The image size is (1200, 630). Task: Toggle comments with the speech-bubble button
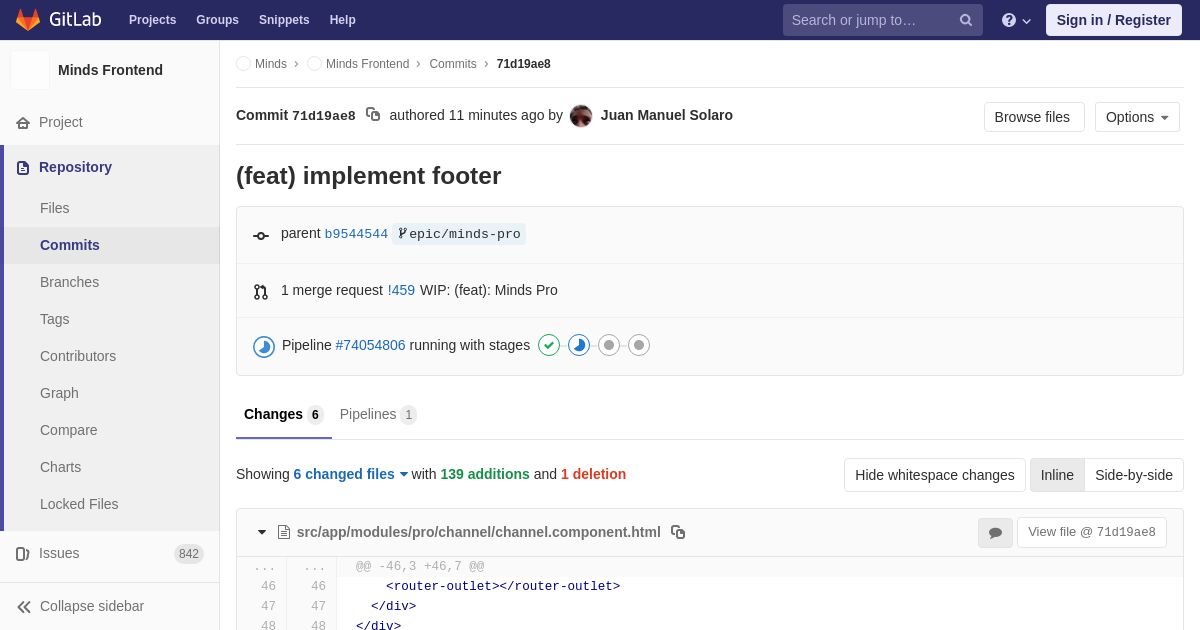click(x=995, y=533)
